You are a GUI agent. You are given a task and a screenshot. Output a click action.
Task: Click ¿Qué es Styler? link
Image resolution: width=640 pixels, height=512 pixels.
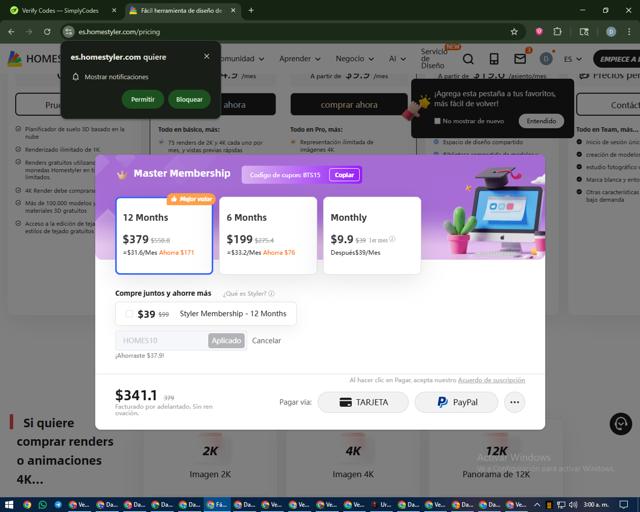coord(244,294)
